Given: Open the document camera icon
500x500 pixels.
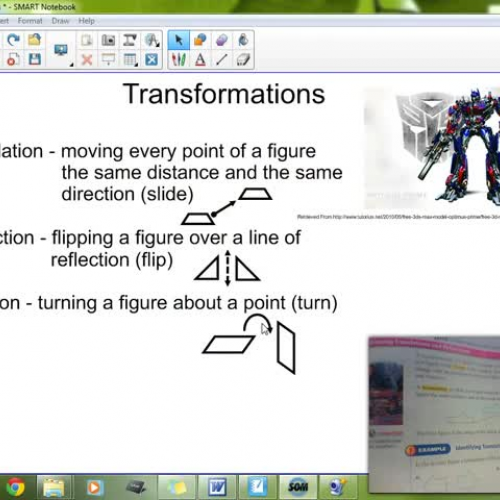Looking at the screenshot, I should pyautogui.click(x=130, y=40).
